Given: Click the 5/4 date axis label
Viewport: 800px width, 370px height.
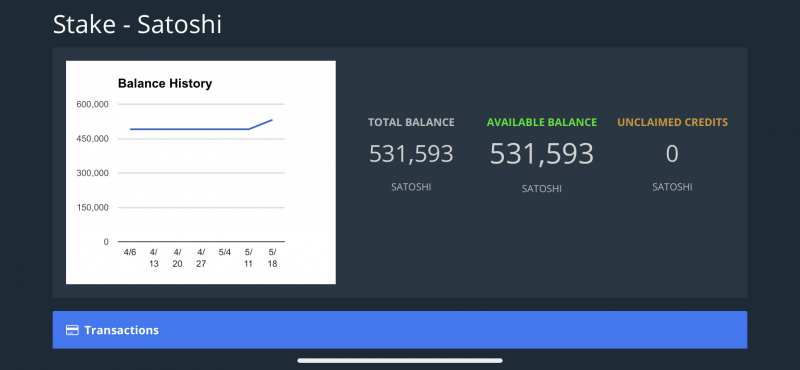Looking at the screenshot, I should point(225,252).
